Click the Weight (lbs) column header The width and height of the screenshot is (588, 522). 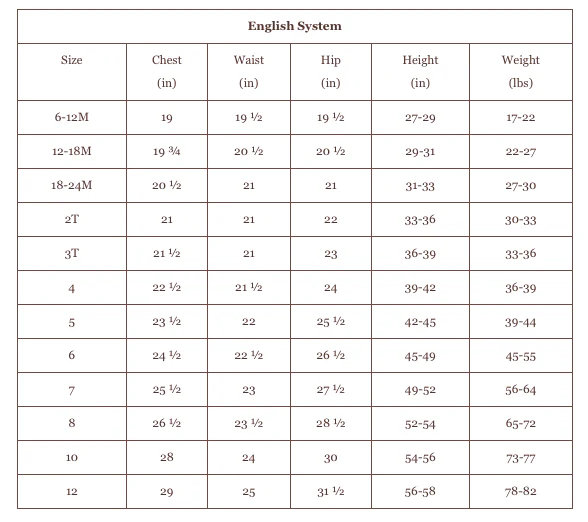point(520,71)
